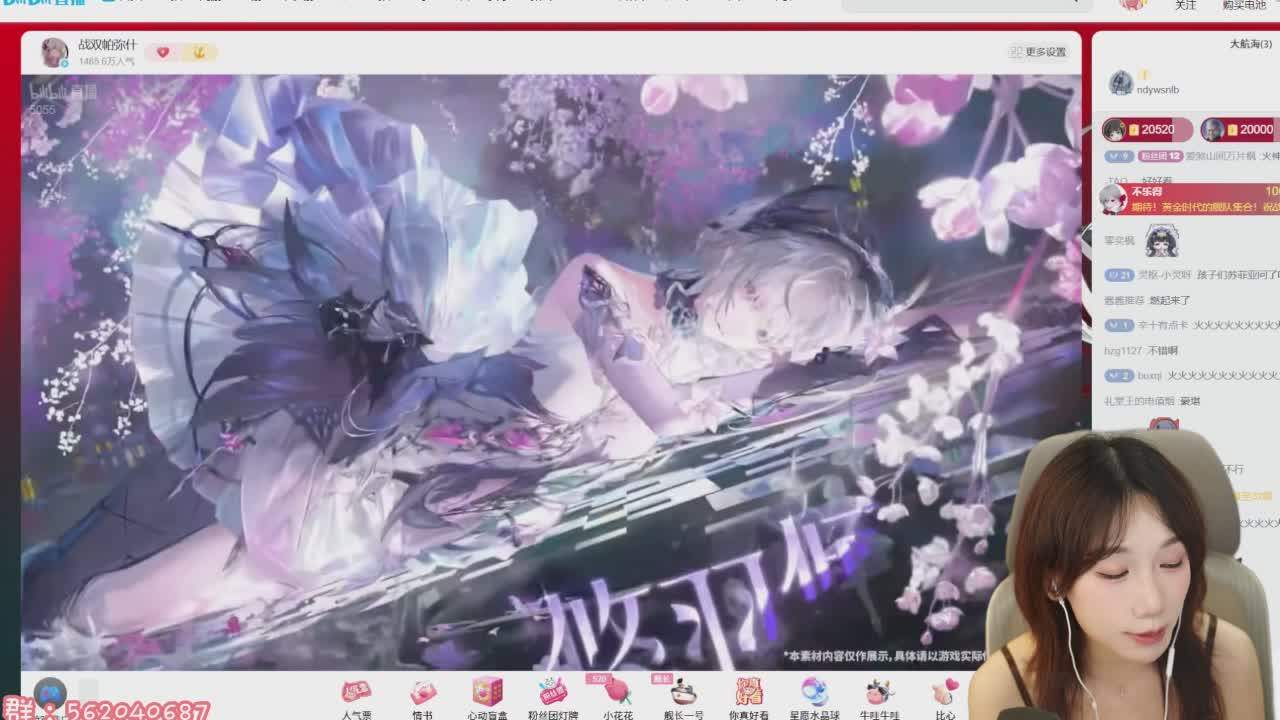Click username 辛十有点卡 in chat
Image resolution: width=1280 pixels, height=720 pixels.
click(1163, 325)
